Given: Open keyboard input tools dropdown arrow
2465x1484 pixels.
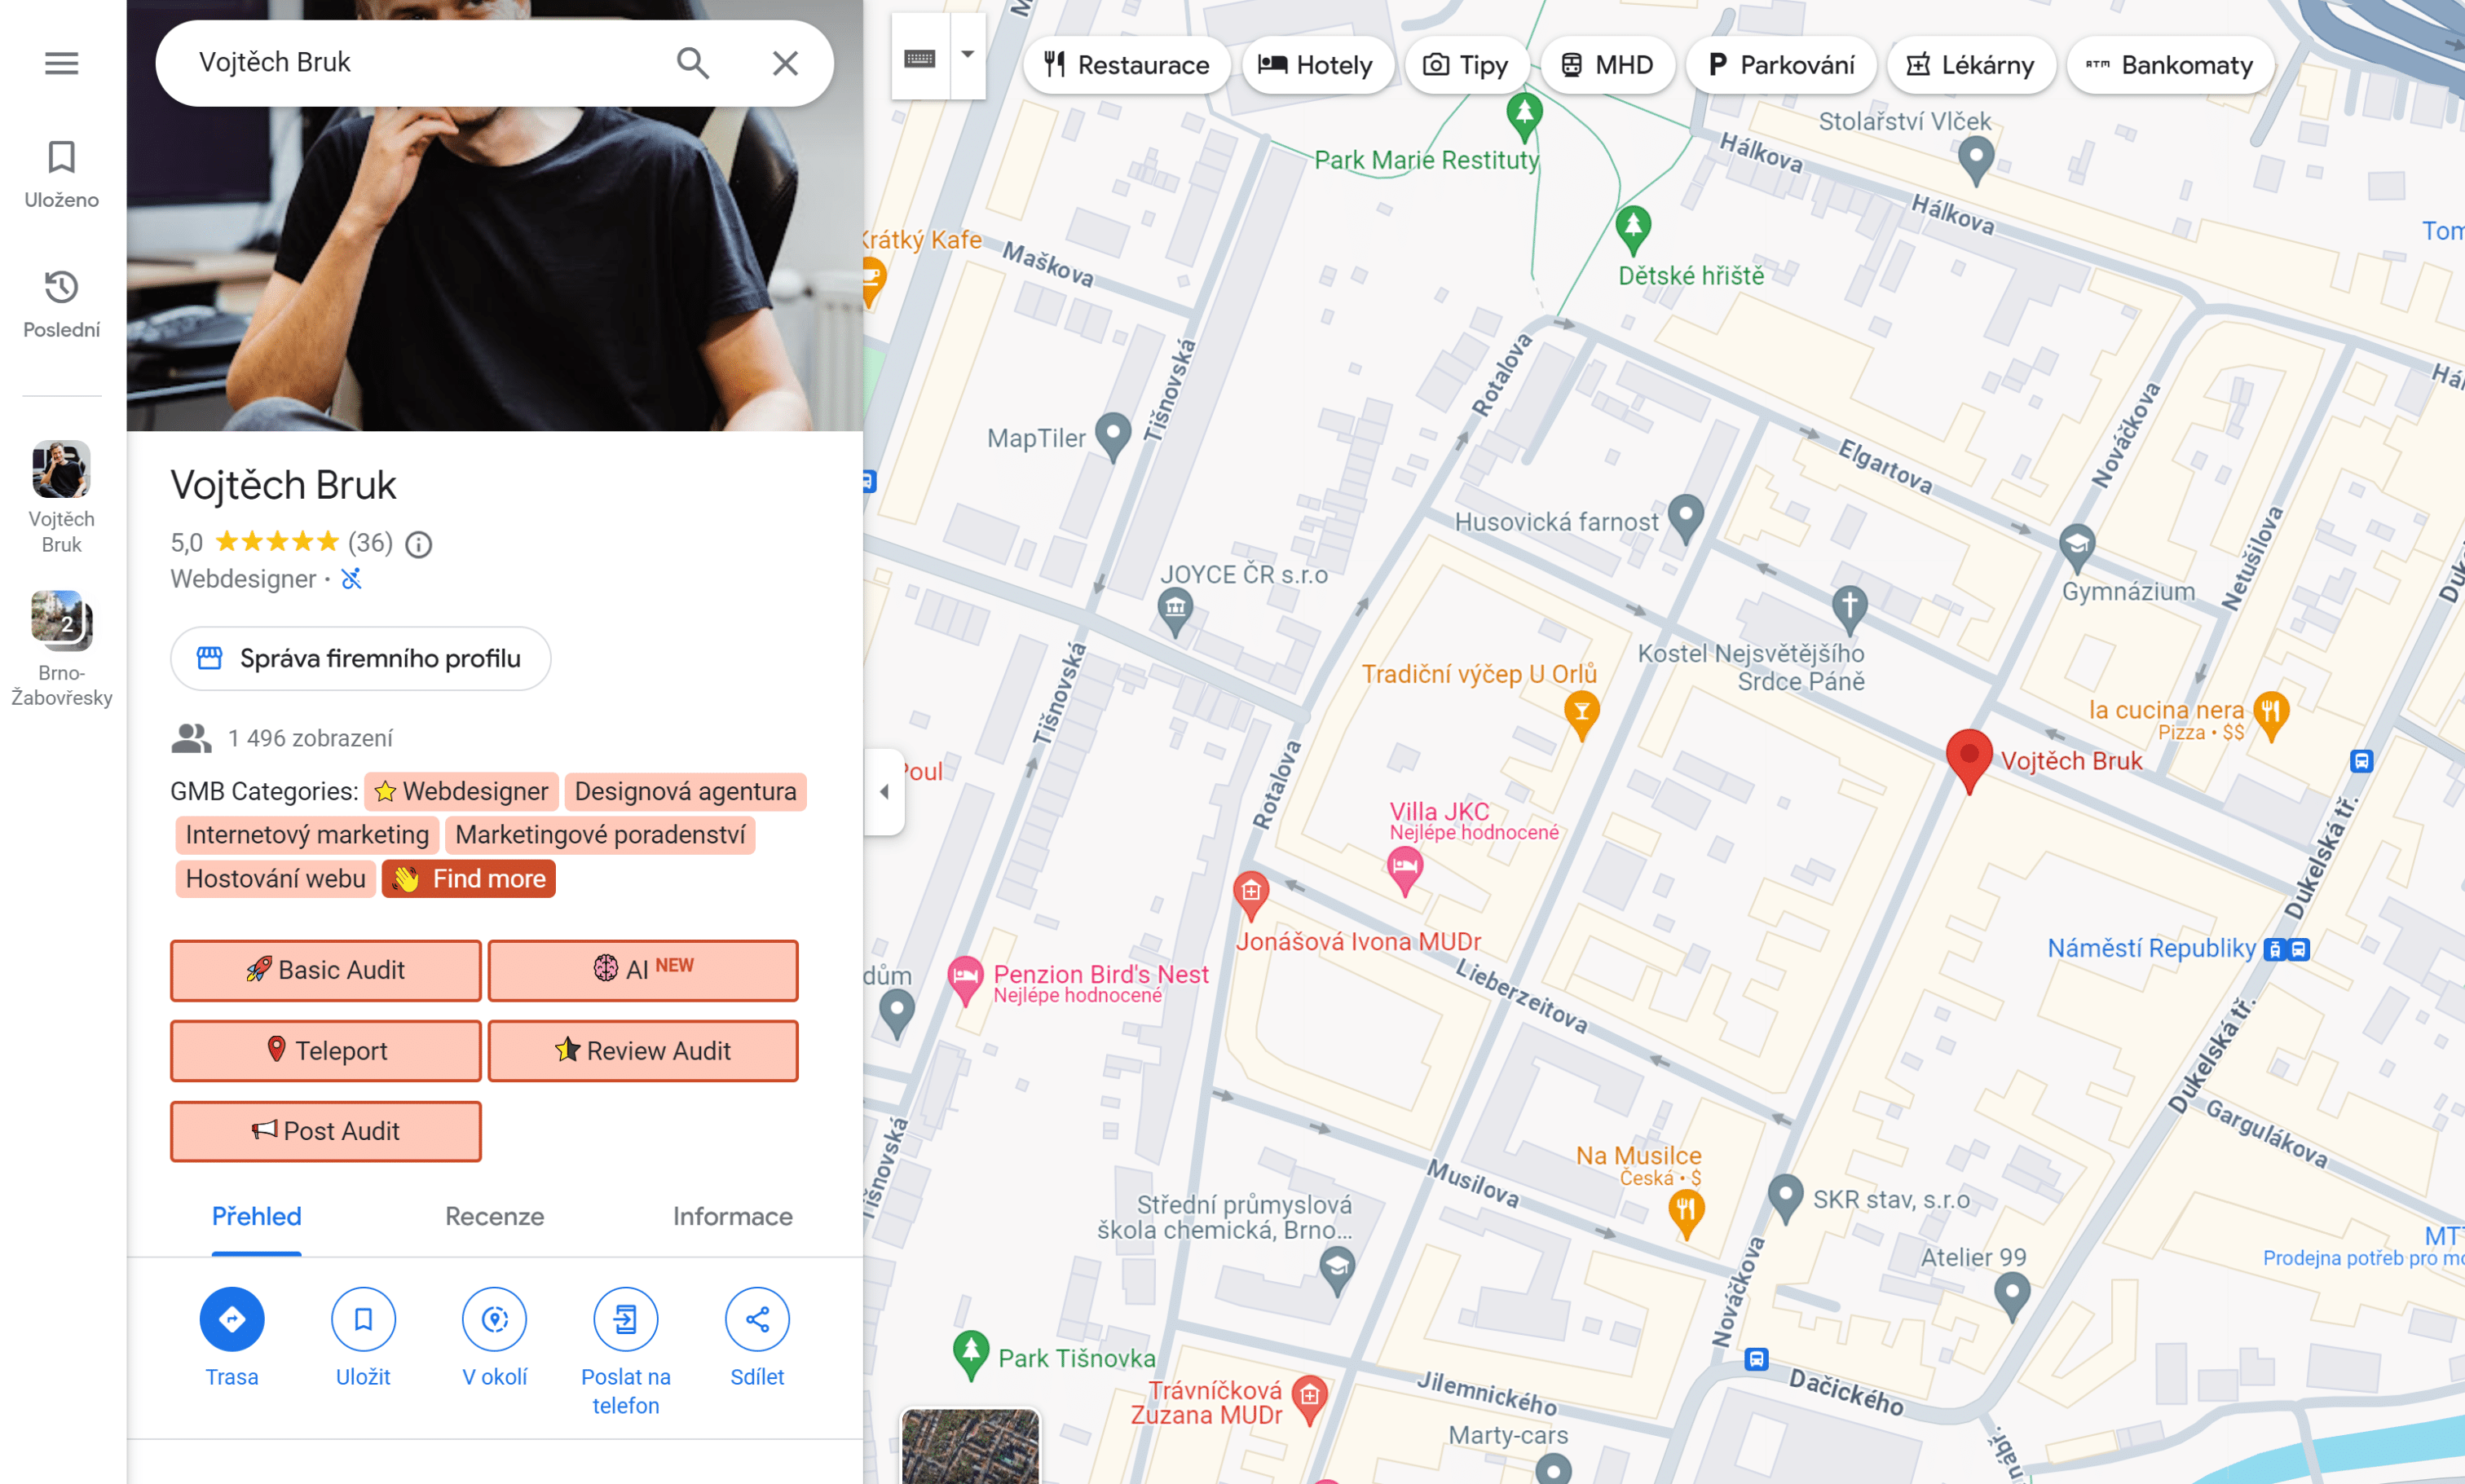Looking at the screenshot, I should [x=967, y=55].
